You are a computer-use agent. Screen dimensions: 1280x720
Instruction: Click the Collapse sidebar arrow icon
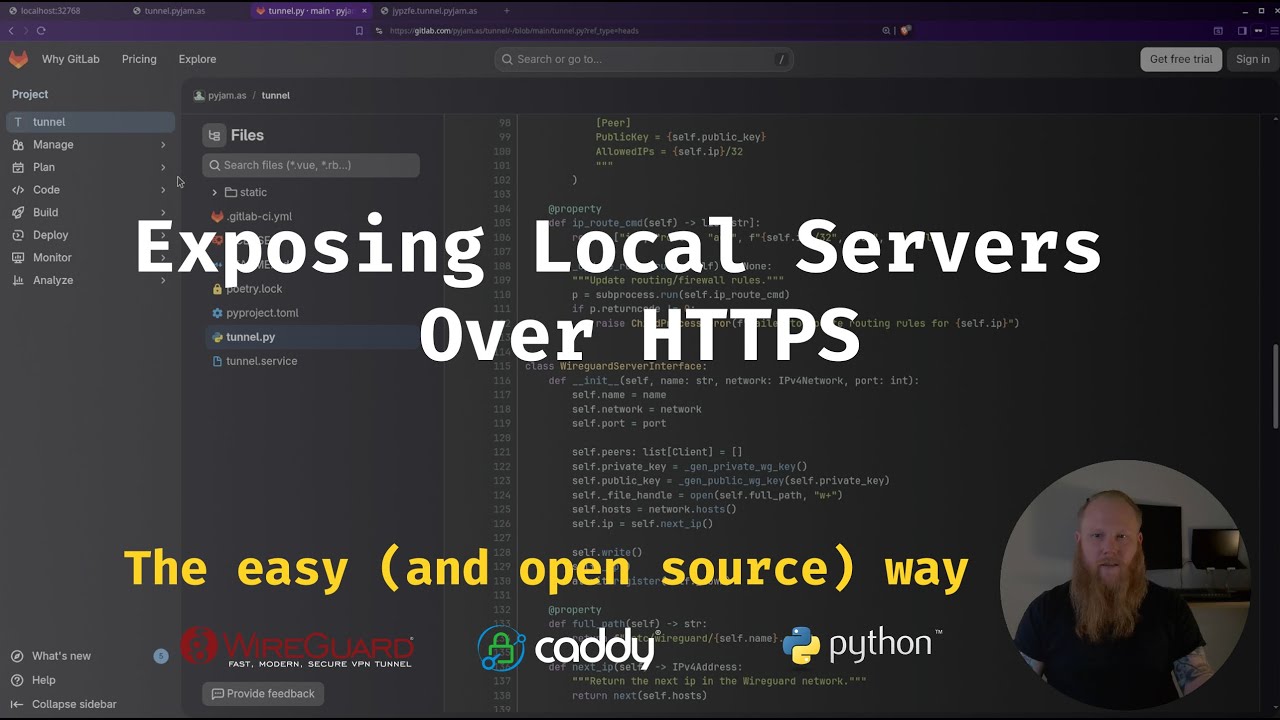click(17, 704)
